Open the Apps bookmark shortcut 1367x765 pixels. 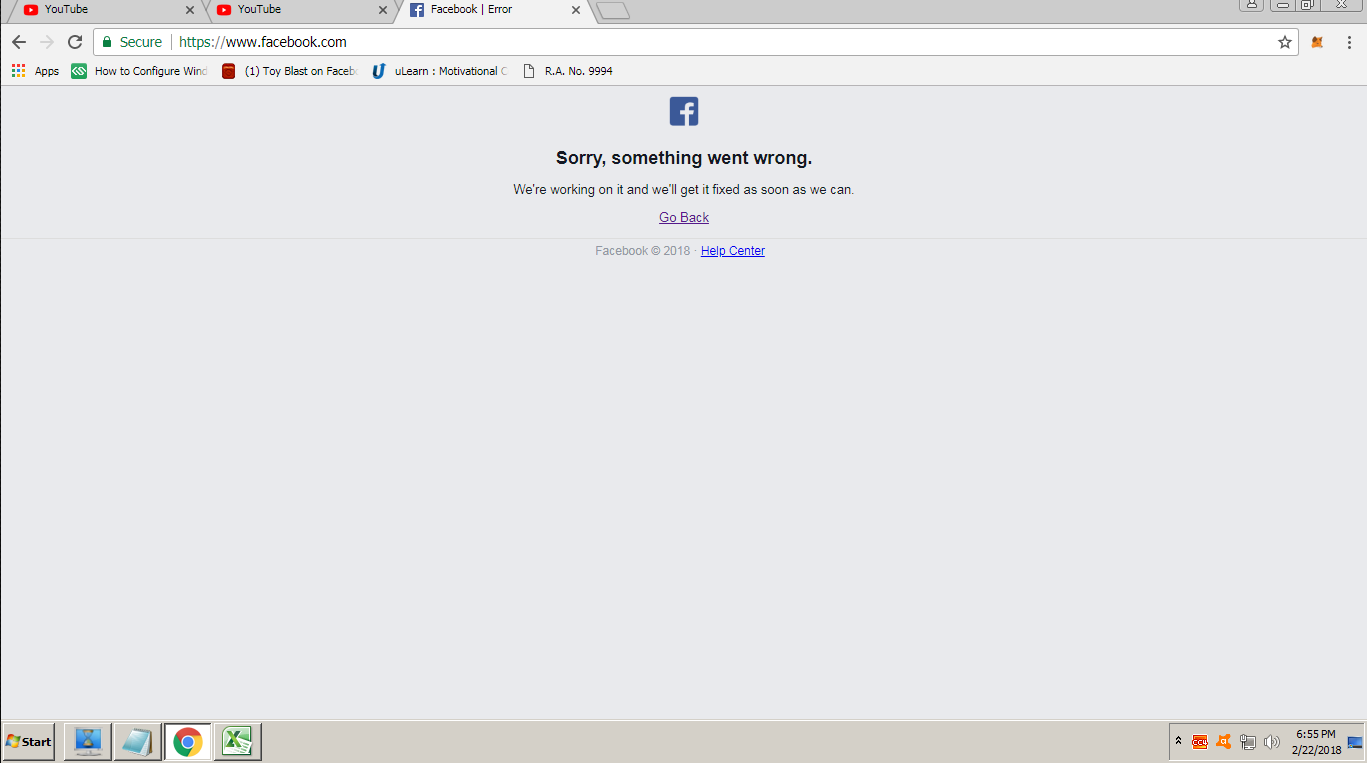coord(35,71)
